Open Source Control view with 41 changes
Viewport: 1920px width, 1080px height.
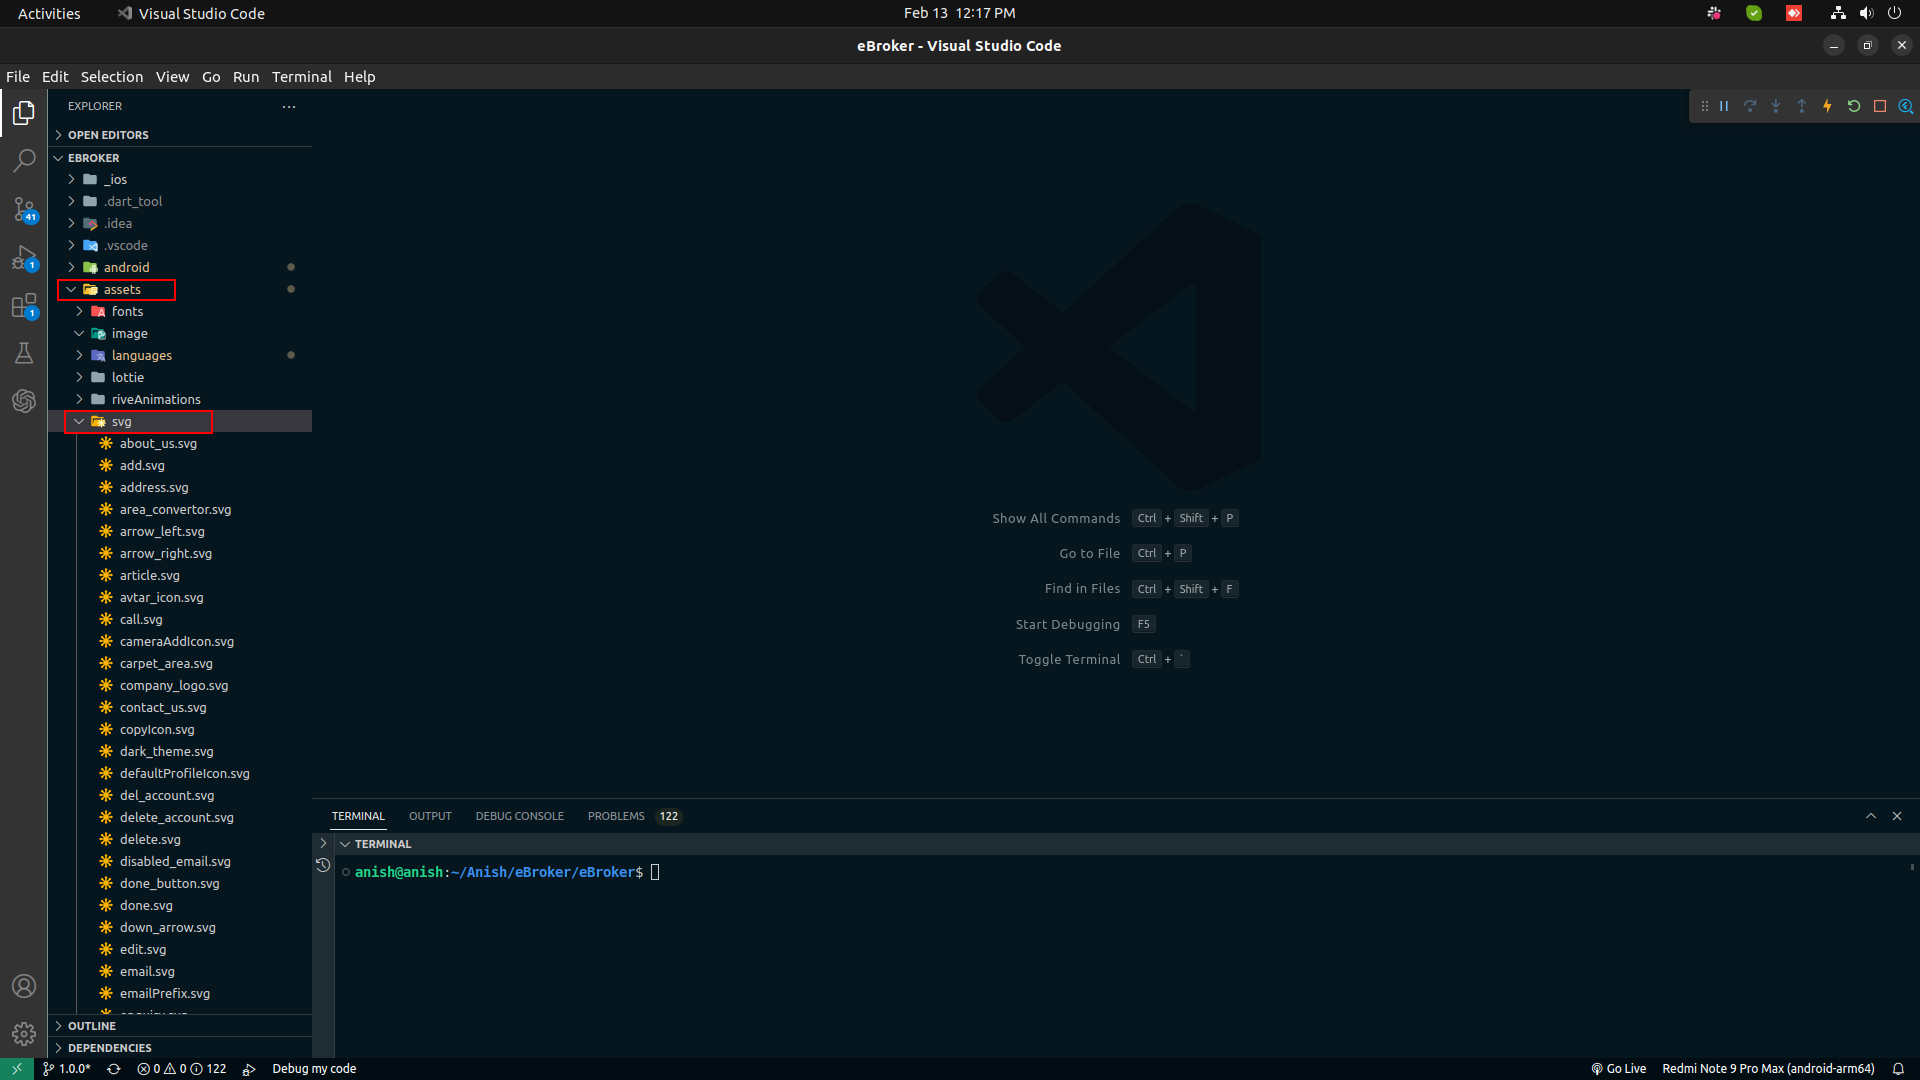(x=24, y=209)
